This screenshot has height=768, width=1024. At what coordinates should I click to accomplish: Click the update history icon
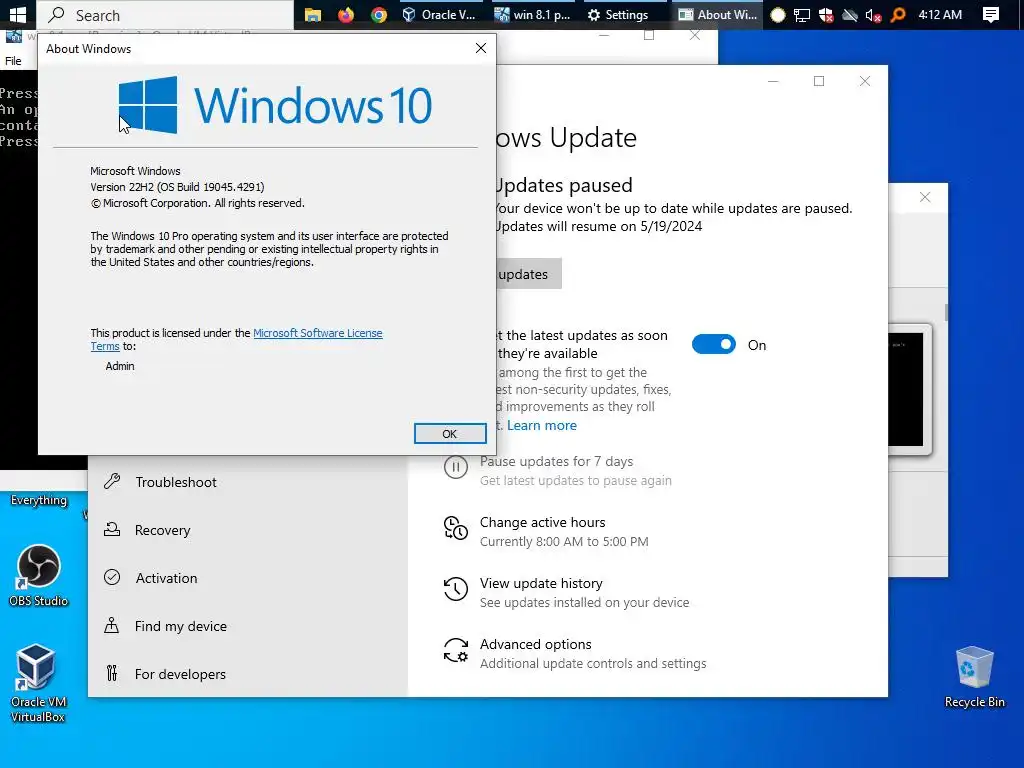(455, 588)
